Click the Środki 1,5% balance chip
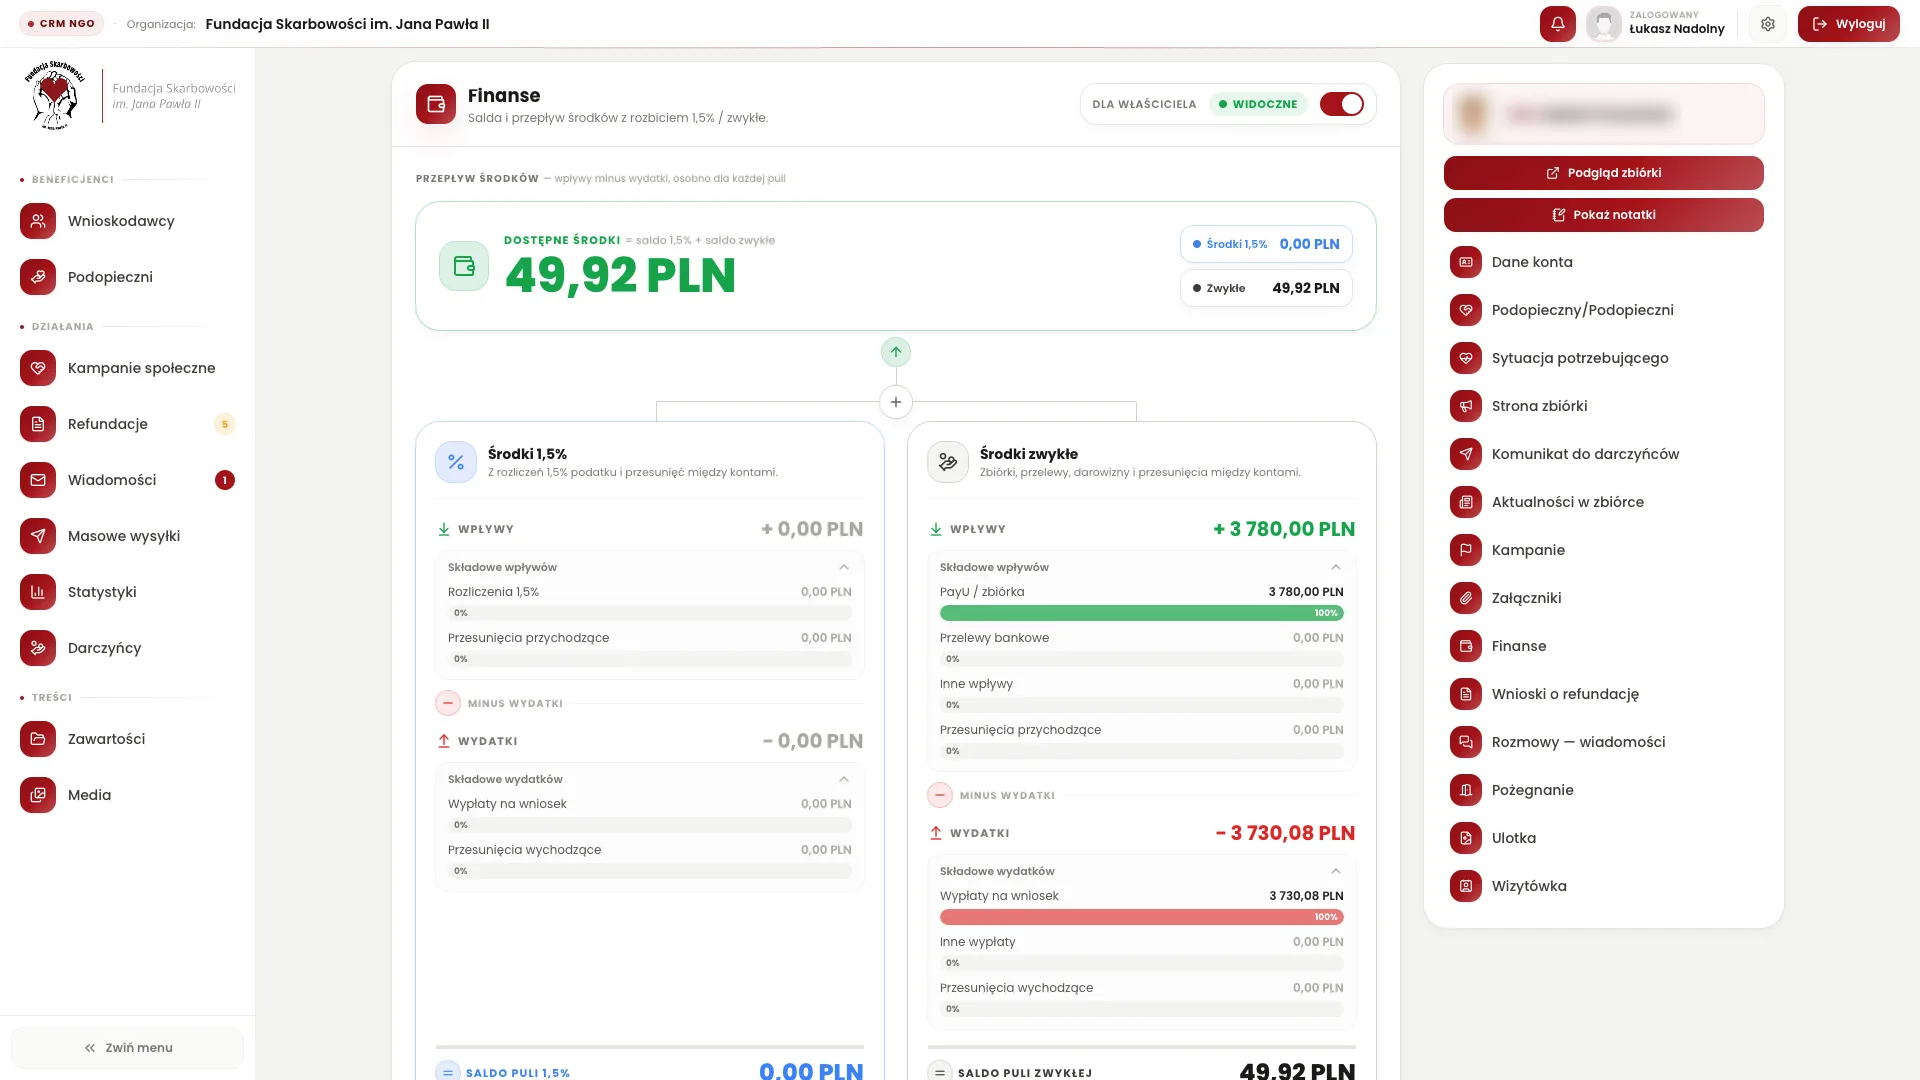This screenshot has height=1080, width=1920. point(1266,244)
